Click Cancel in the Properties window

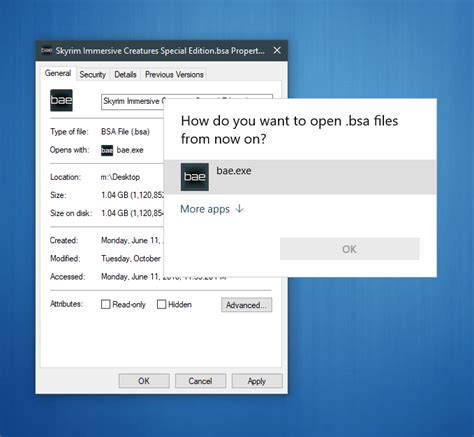click(x=200, y=381)
